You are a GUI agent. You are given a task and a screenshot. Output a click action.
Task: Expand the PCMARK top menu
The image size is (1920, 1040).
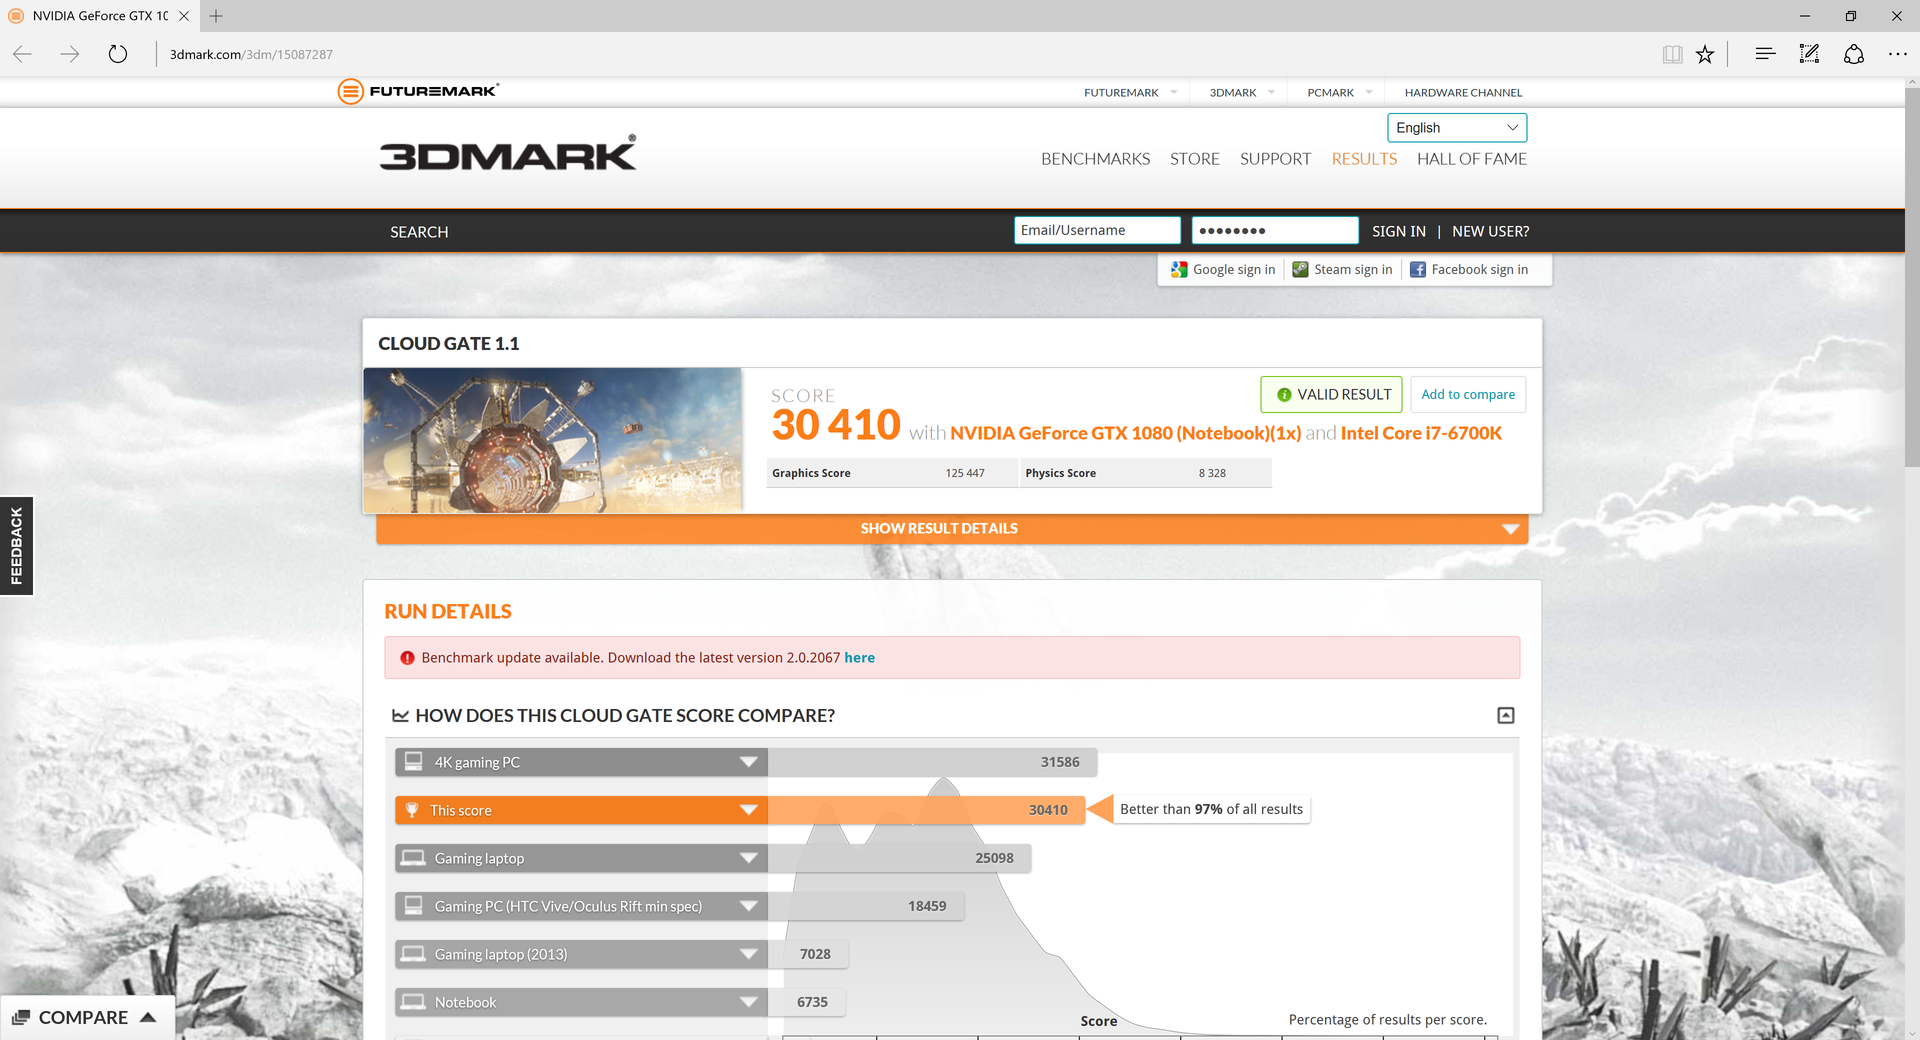(x=1369, y=92)
